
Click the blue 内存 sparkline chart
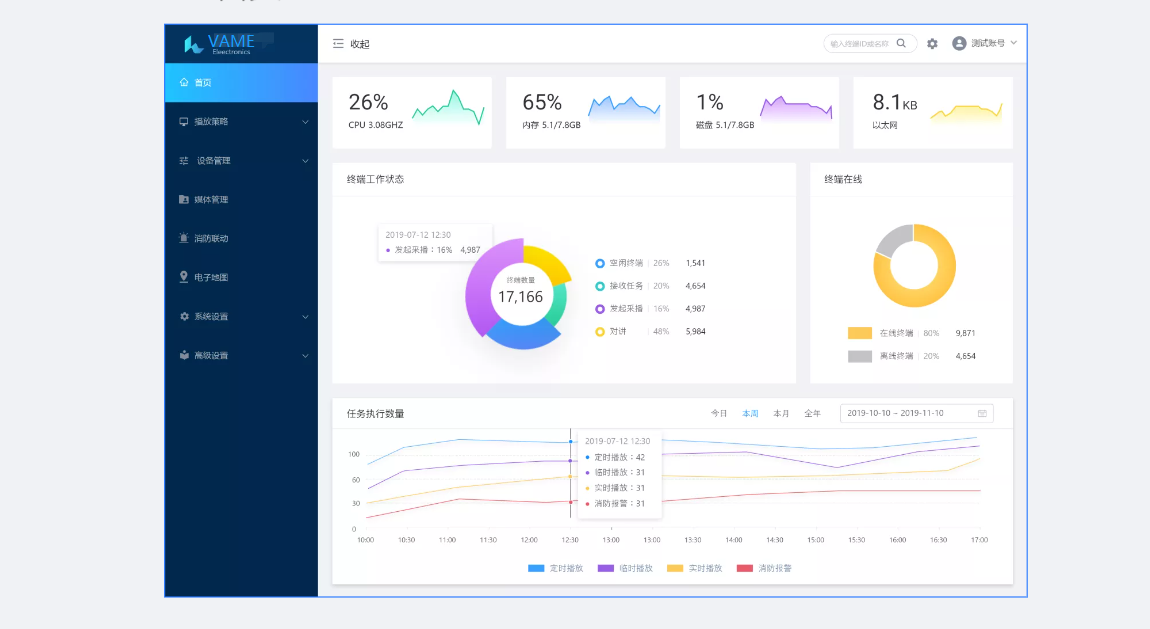[x=624, y=108]
